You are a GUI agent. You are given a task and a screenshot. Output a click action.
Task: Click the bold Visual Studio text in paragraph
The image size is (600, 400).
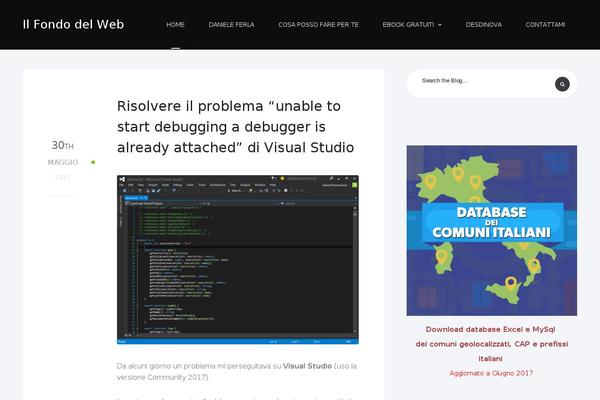pos(307,366)
